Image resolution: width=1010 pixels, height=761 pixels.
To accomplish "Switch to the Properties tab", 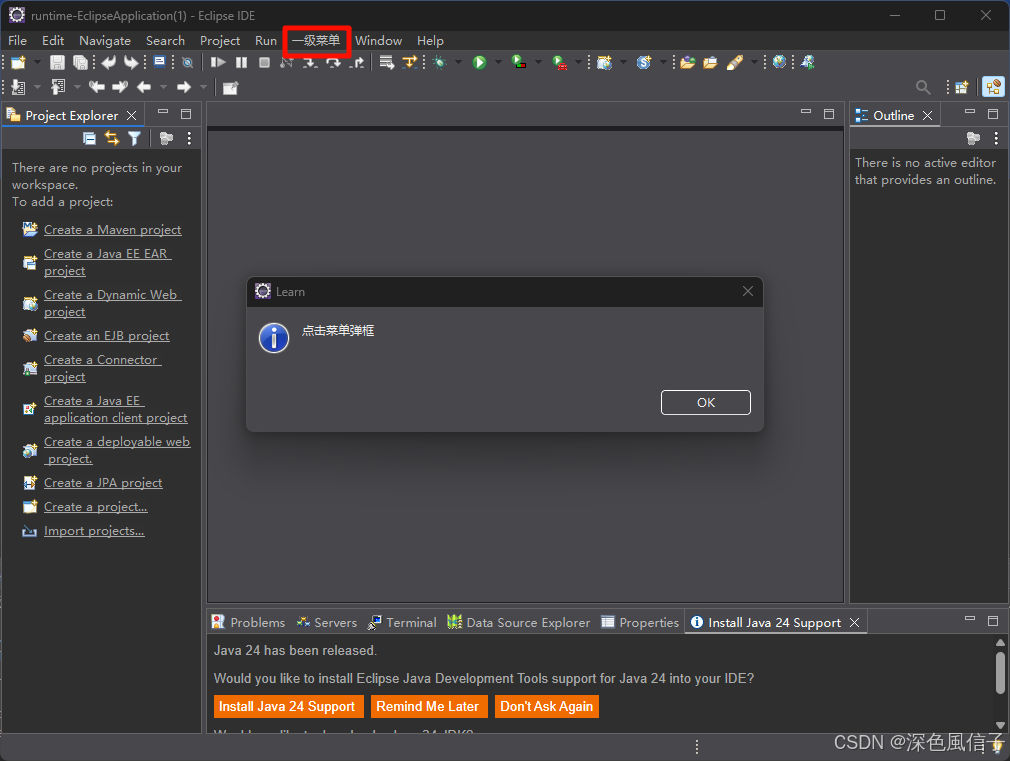I will [x=640, y=622].
